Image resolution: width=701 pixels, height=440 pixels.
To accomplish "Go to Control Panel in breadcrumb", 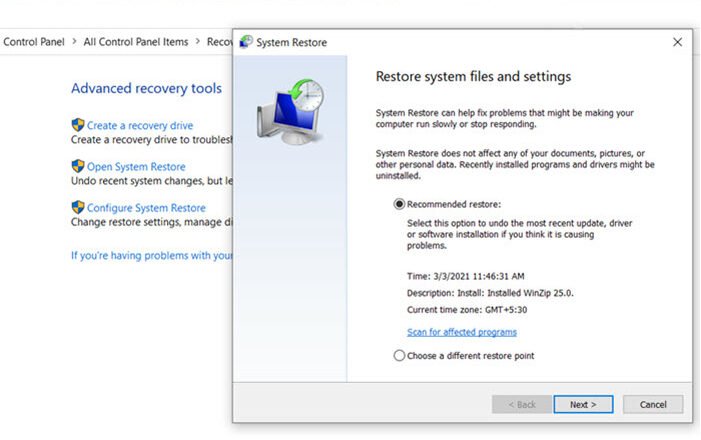I will click(x=34, y=42).
